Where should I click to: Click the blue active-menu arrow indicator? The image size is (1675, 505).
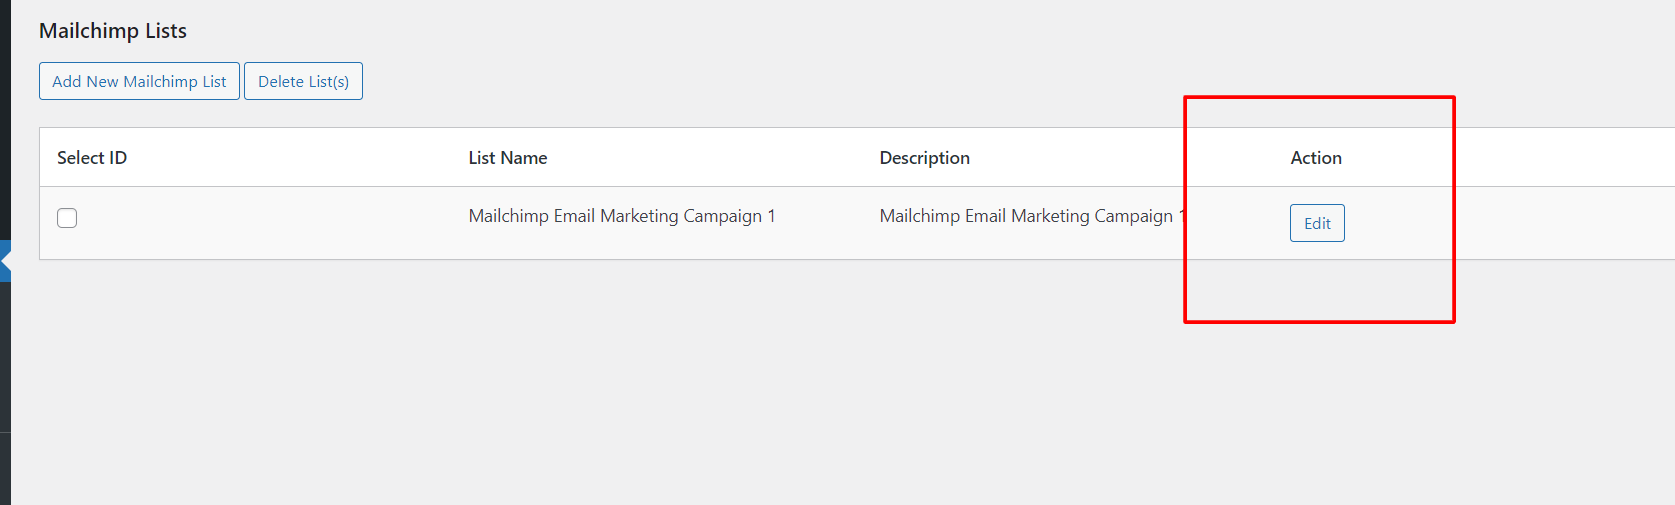[6, 261]
